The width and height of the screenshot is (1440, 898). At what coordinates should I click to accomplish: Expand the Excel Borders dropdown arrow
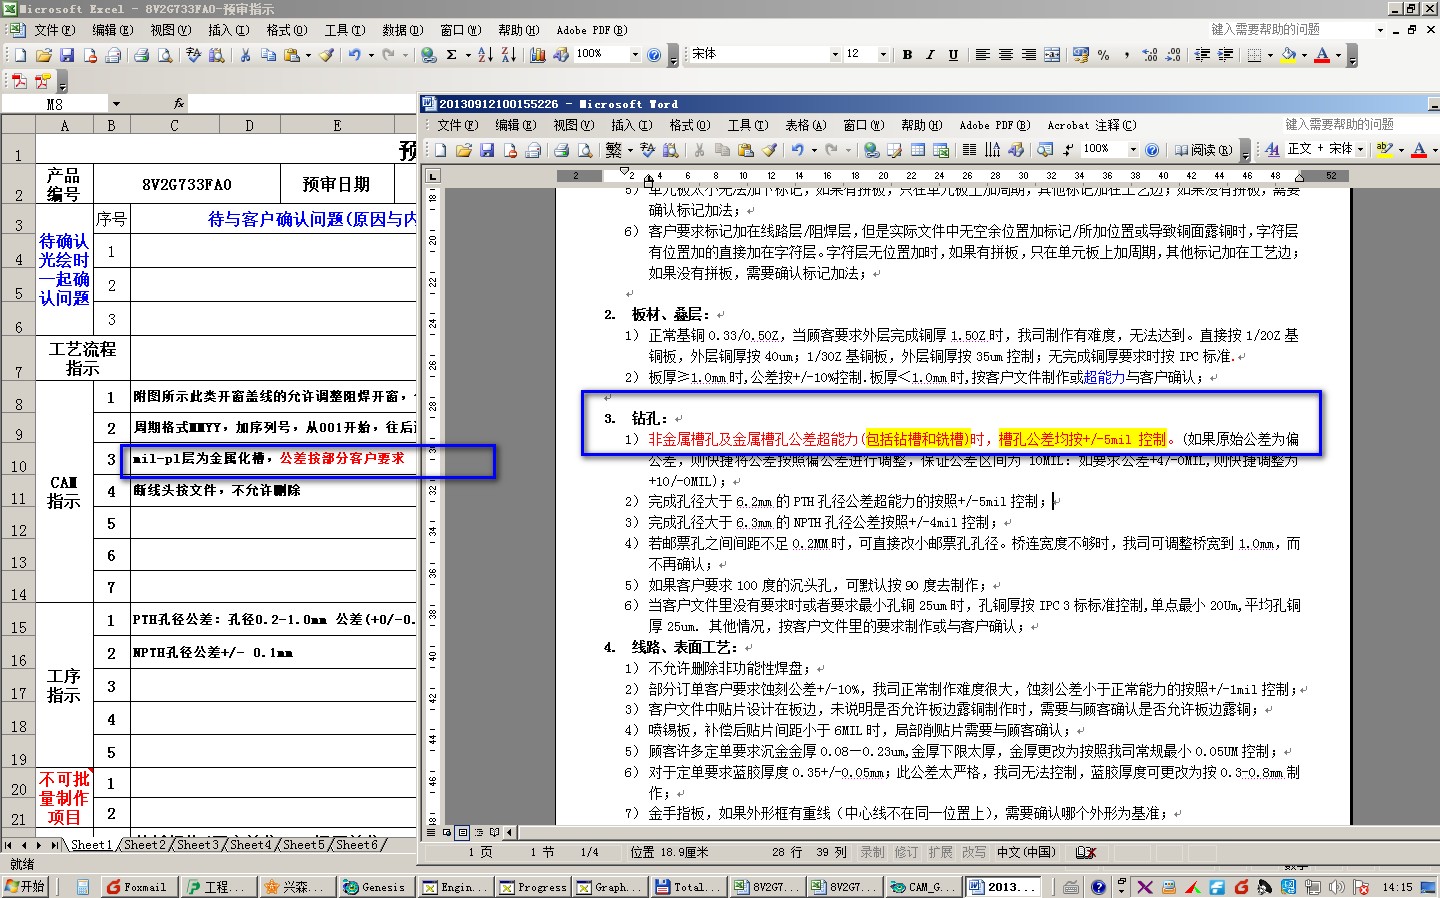1270,55
